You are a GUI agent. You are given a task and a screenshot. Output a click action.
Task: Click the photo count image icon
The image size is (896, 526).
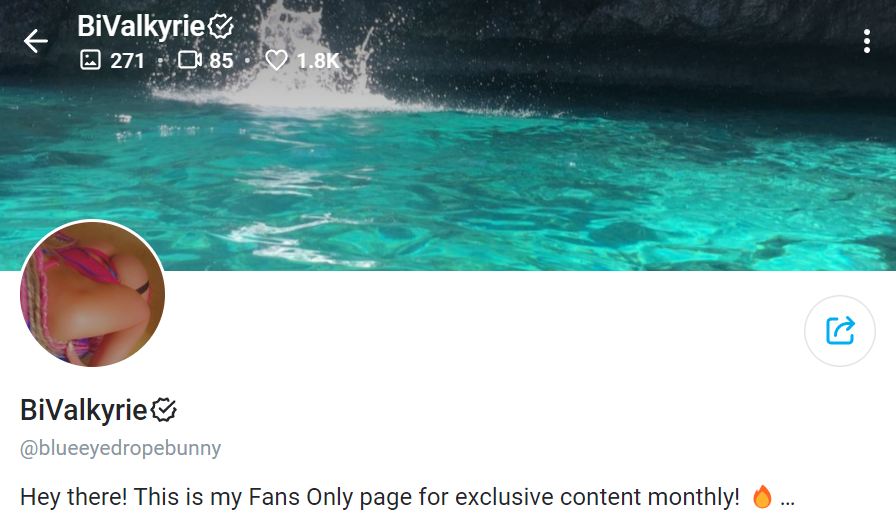[x=90, y=59]
